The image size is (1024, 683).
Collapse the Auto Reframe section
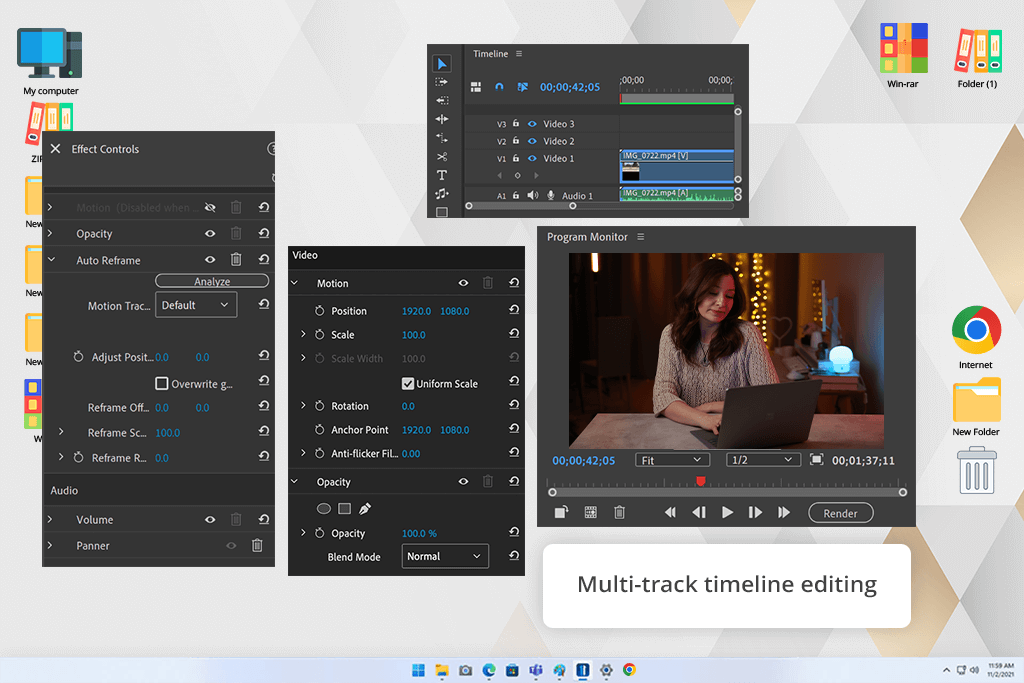51,259
